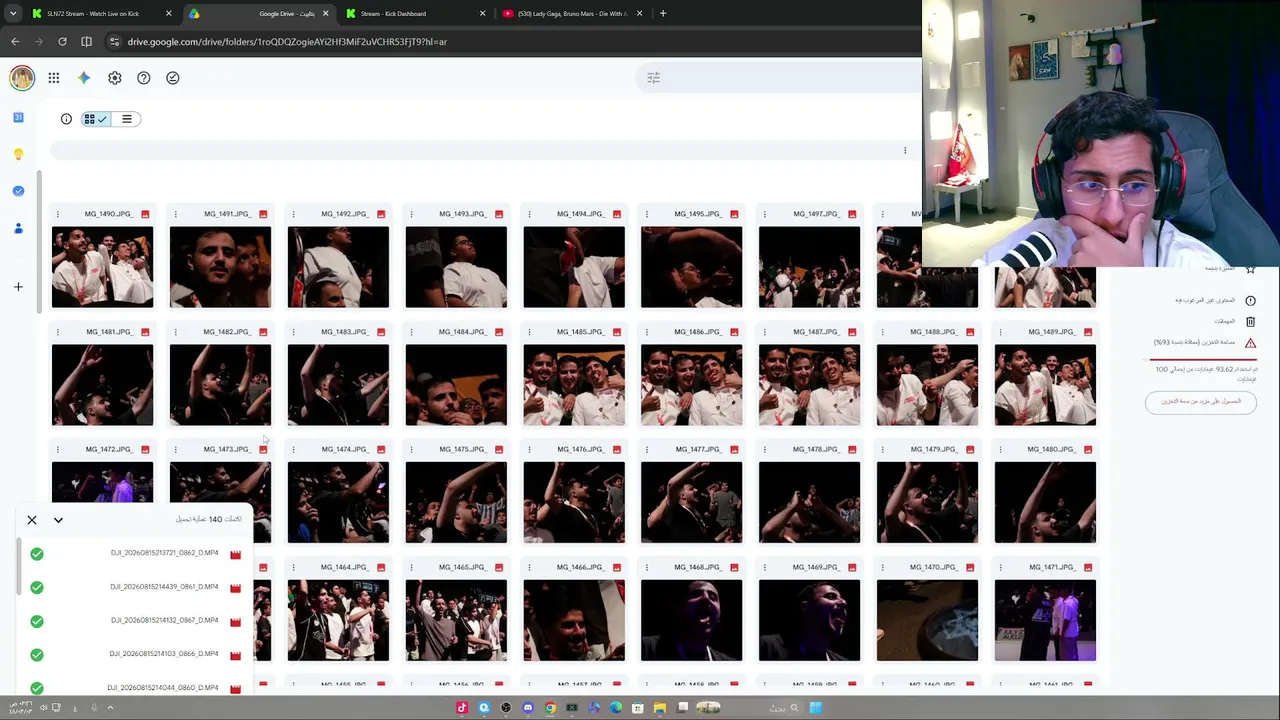Open the Gemini sparkle assistant

(84, 78)
